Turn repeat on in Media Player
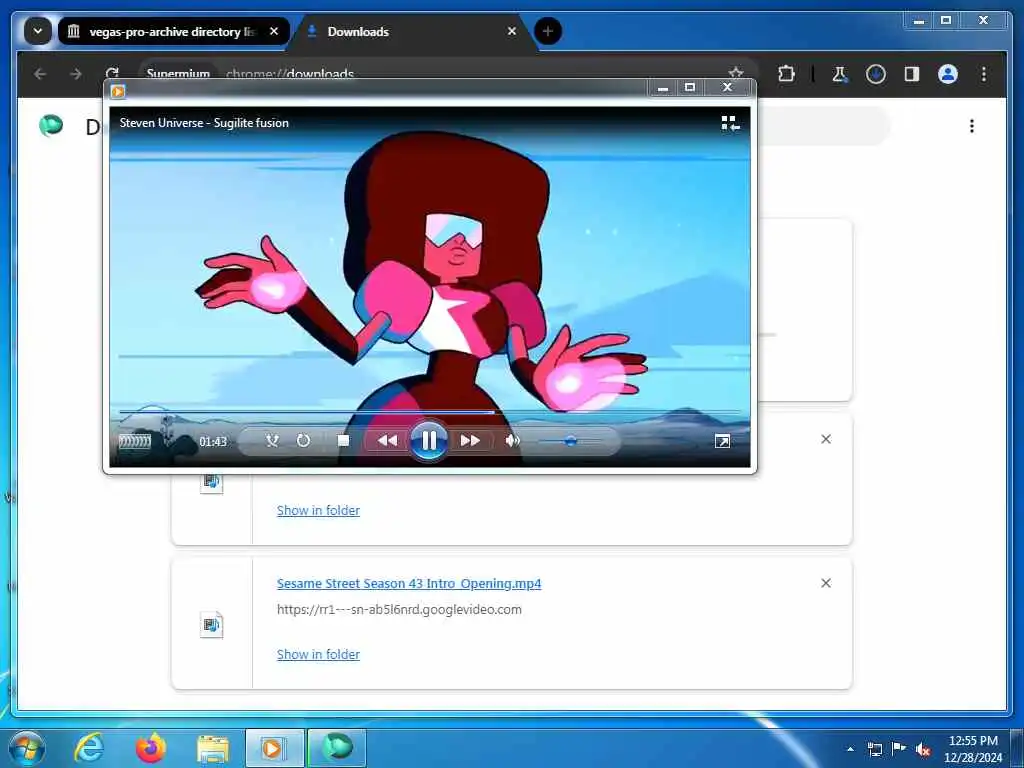The width and height of the screenshot is (1024, 768). [x=303, y=441]
